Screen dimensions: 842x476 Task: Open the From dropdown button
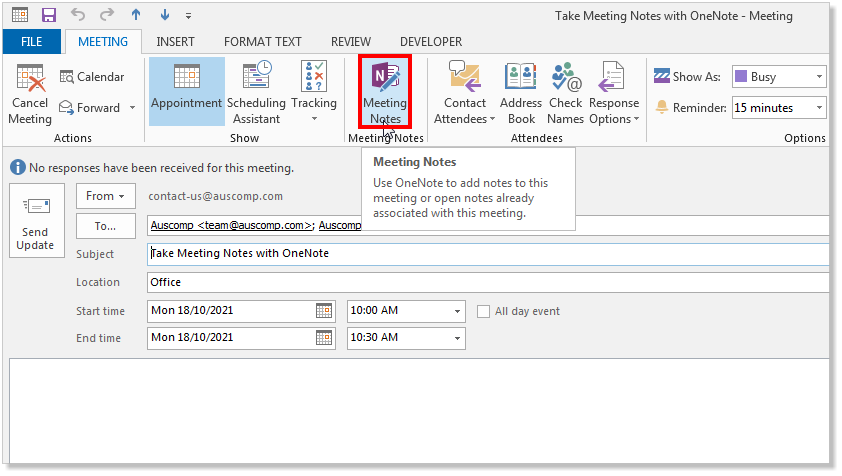(x=106, y=196)
